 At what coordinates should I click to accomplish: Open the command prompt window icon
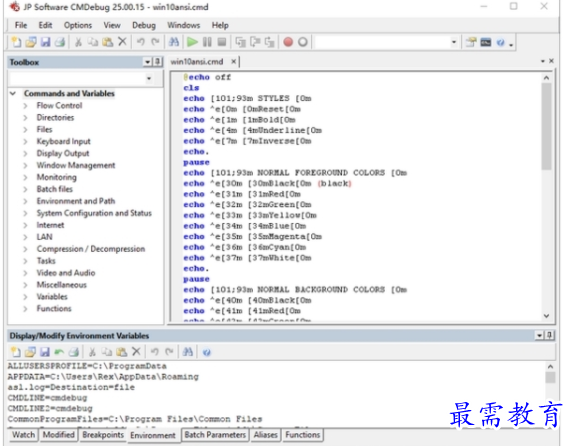pyautogui.click(x=486, y=42)
